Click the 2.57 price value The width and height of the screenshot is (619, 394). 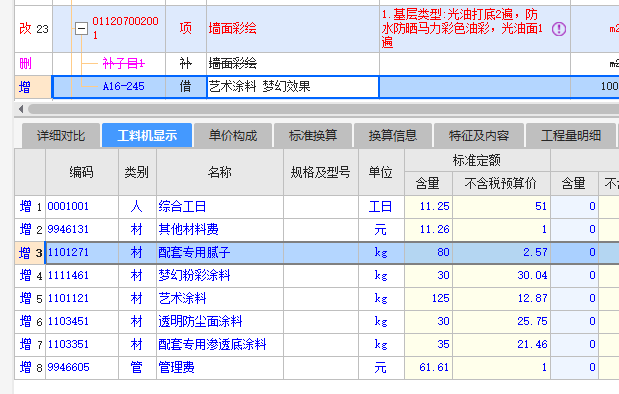pos(535,252)
